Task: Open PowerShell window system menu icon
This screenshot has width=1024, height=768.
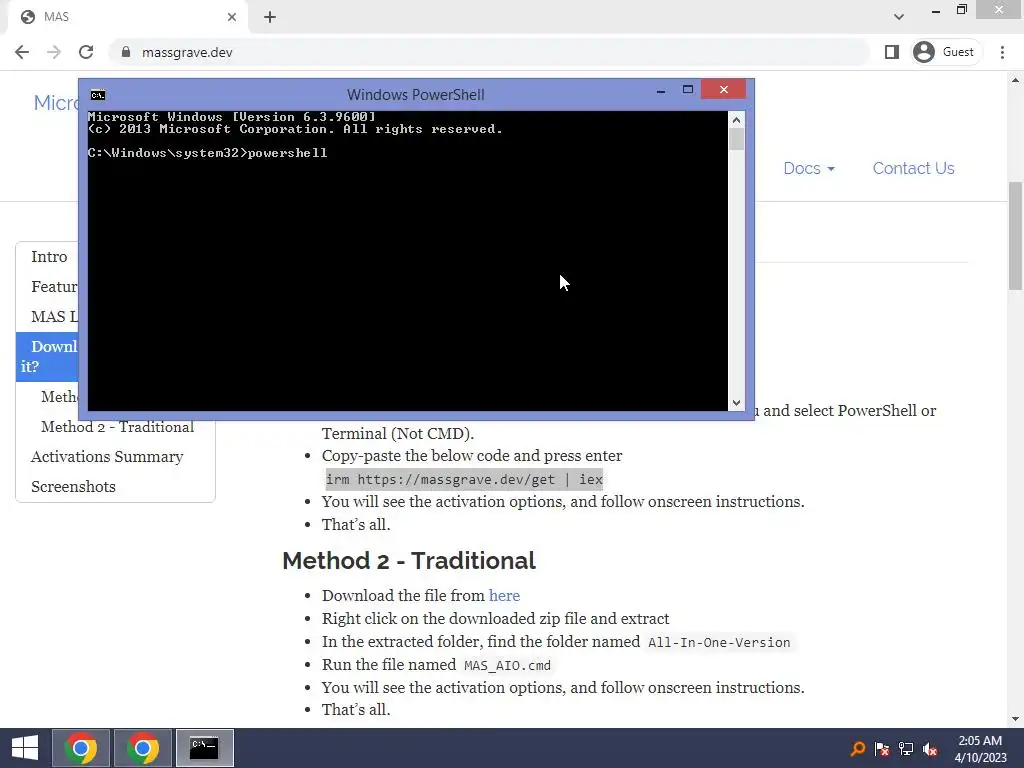Action: [98, 95]
